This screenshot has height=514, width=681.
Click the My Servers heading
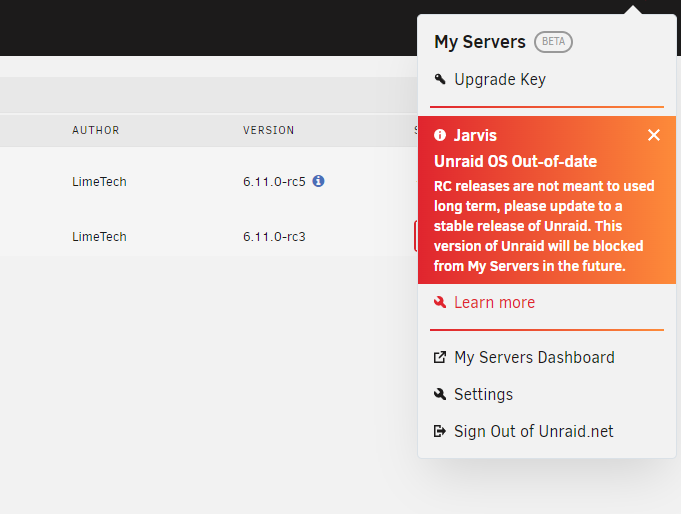coord(480,42)
